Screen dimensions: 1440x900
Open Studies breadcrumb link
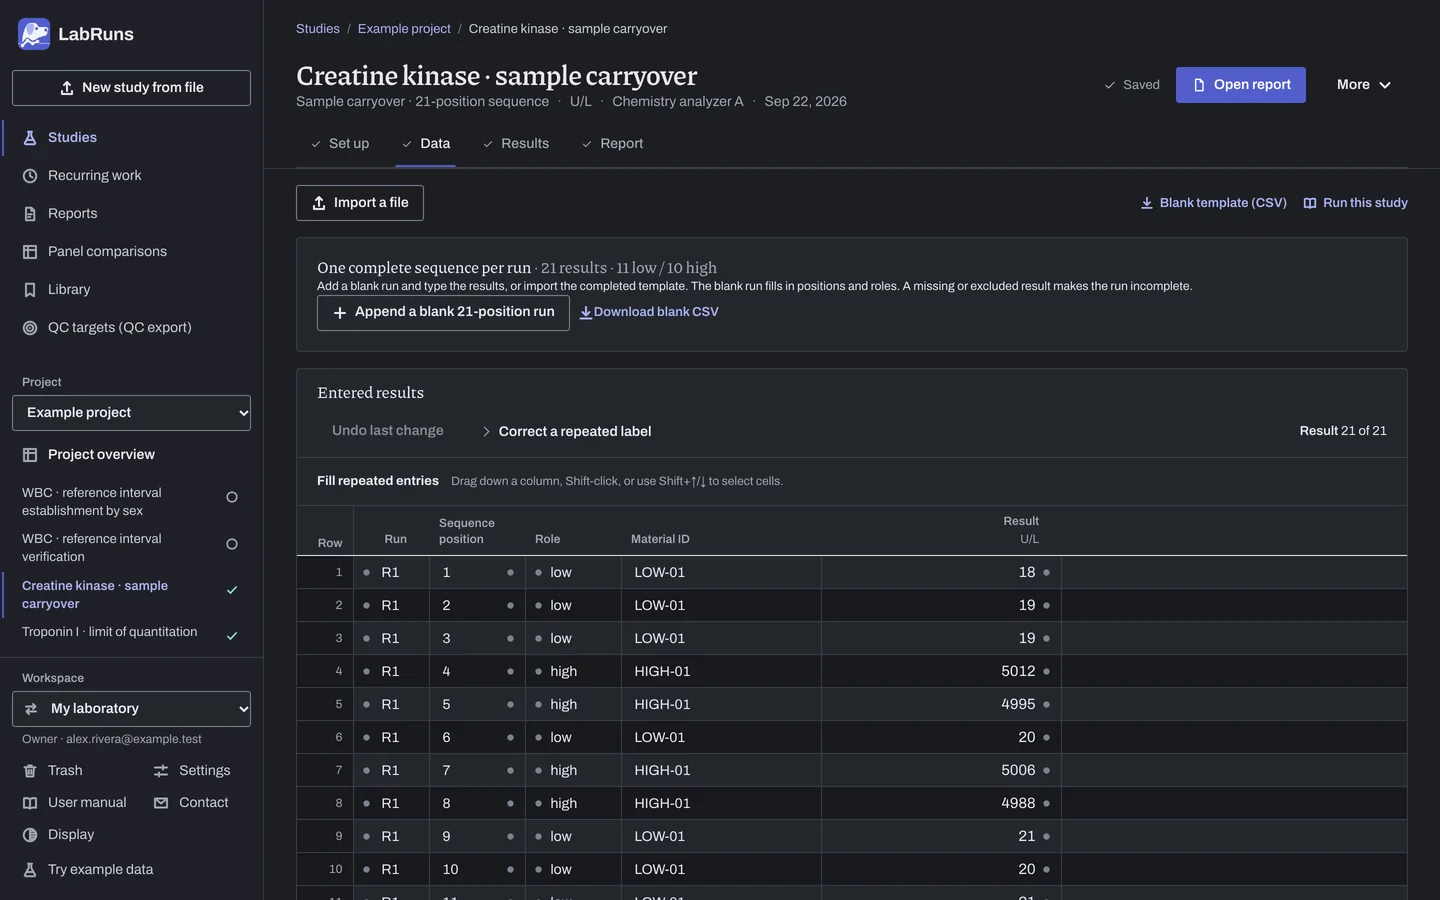[x=318, y=29]
